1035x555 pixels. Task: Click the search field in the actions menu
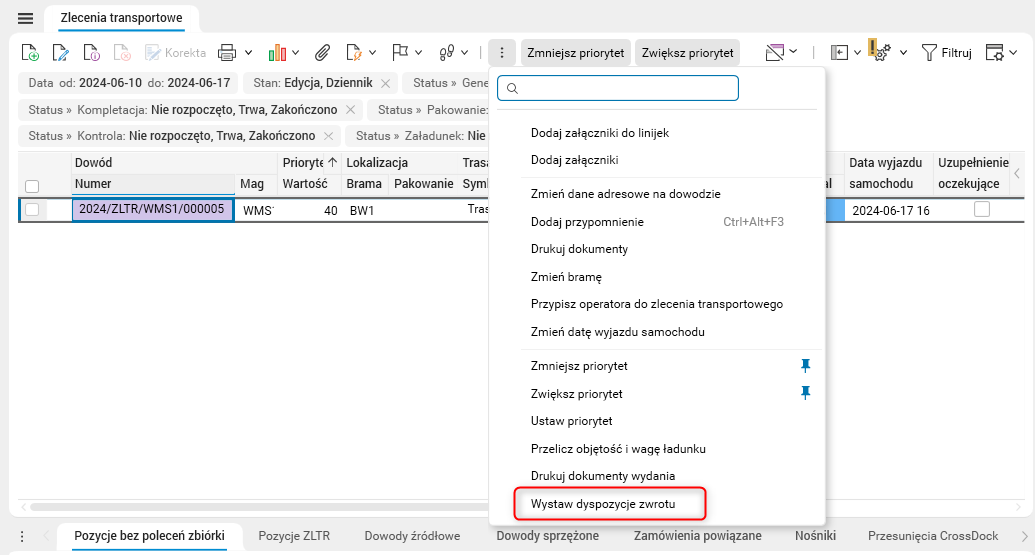click(x=618, y=88)
